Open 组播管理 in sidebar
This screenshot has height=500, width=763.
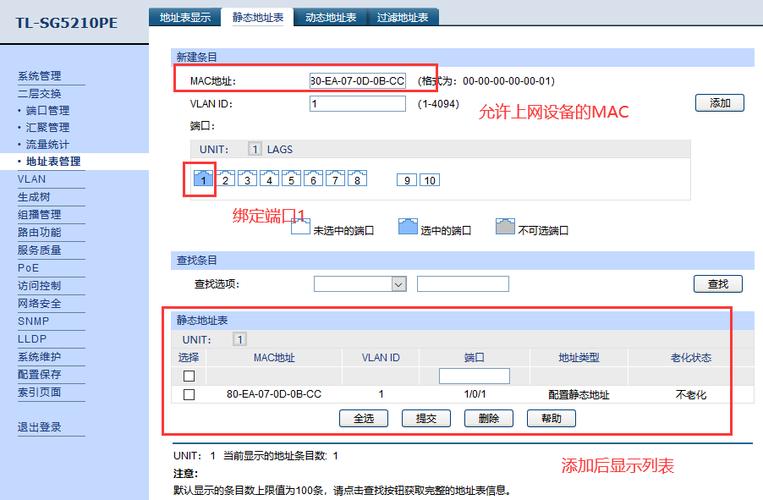[x=39, y=214]
